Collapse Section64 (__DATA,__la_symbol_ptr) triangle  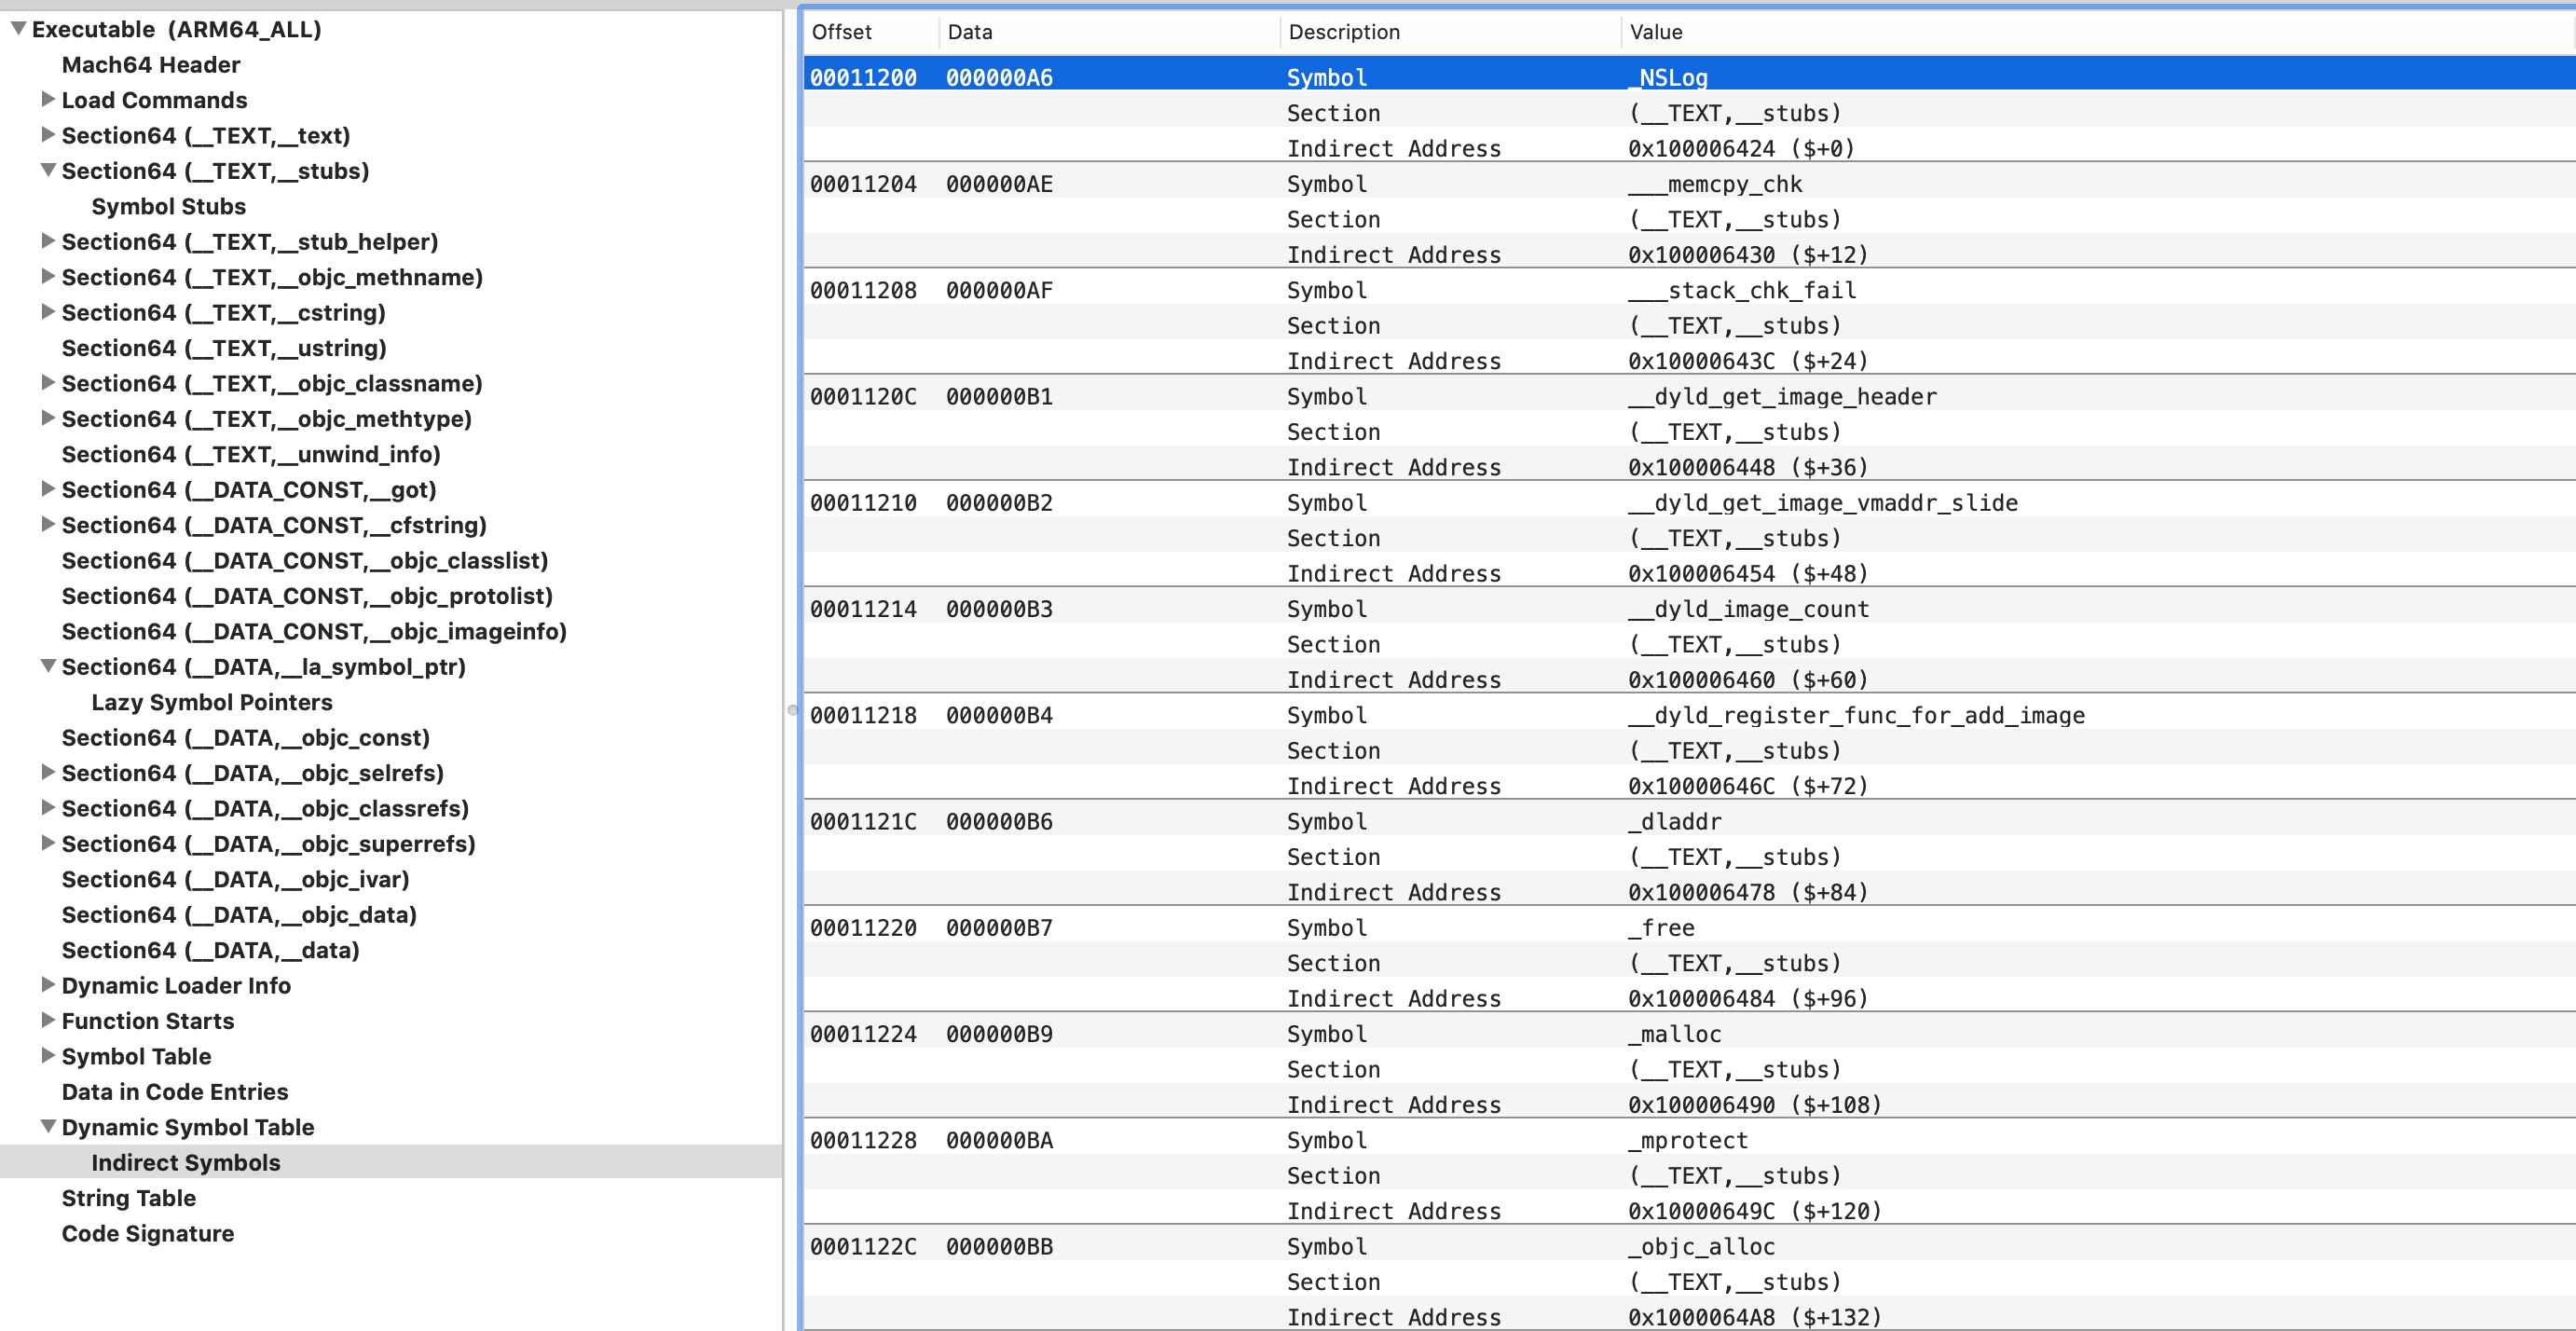point(47,666)
